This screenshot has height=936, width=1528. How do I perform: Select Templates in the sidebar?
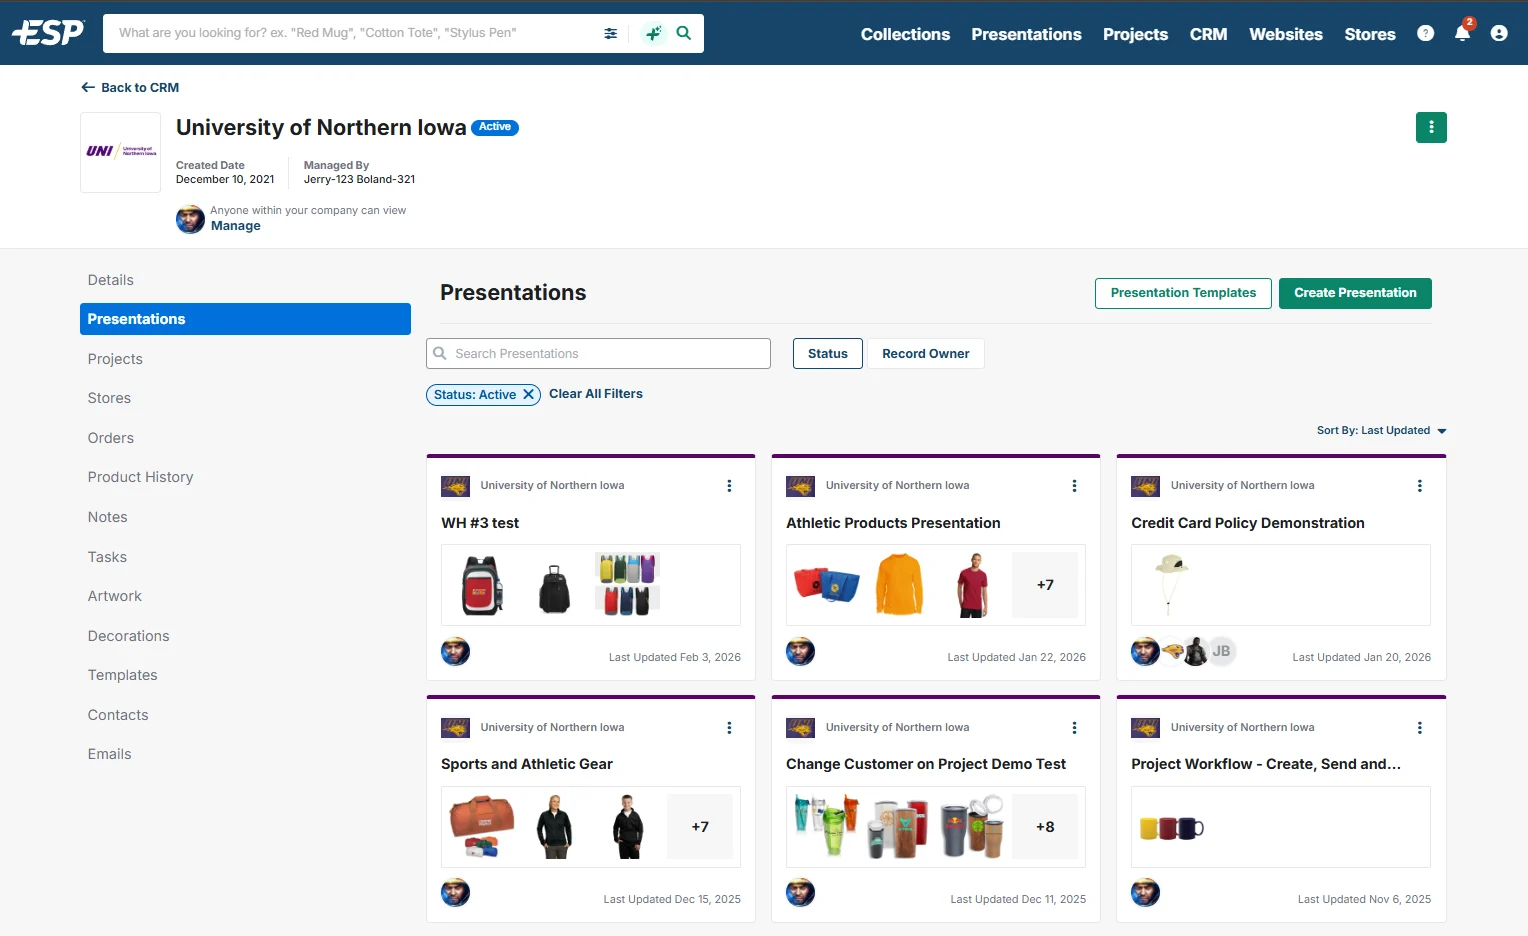click(x=245, y=675)
